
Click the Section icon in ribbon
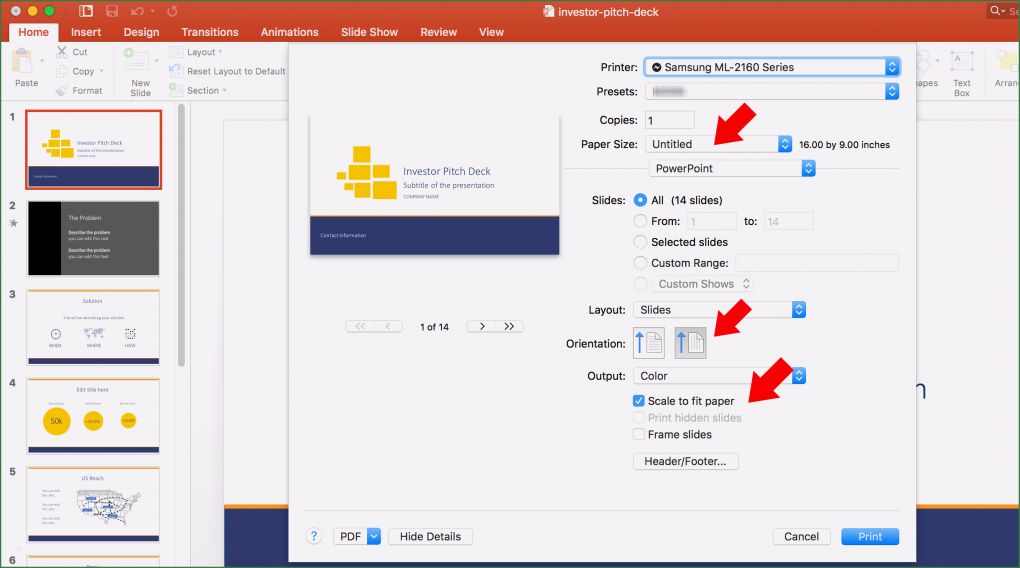(176, 90)
